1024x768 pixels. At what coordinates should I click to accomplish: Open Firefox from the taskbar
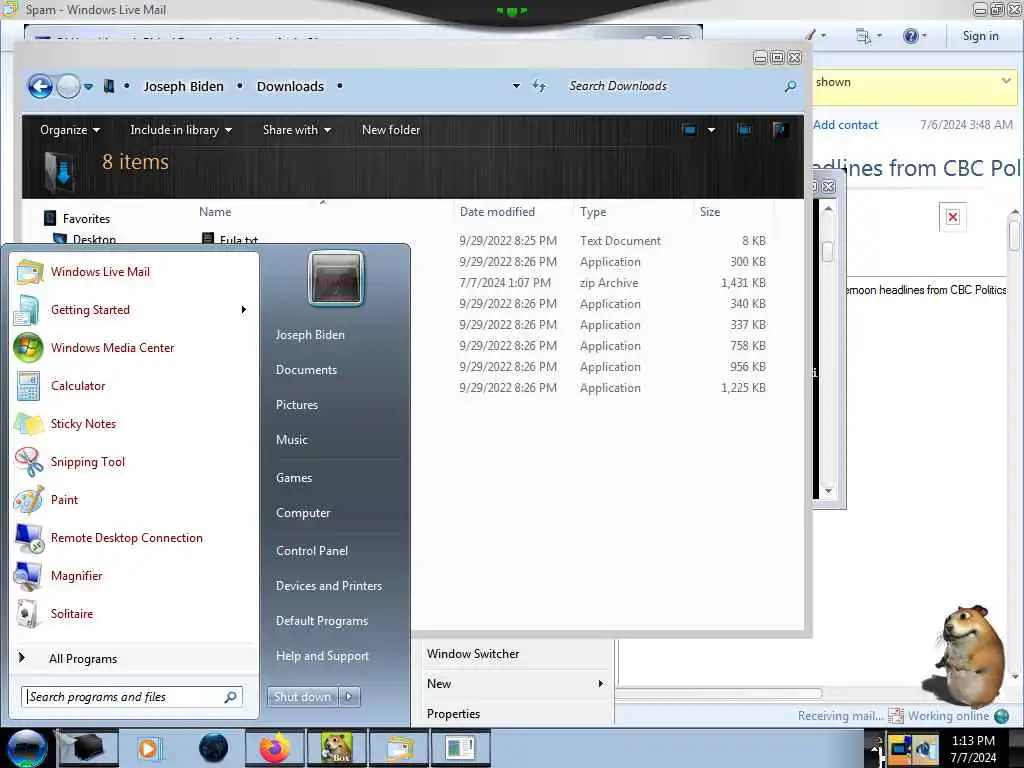coord(275,748)
